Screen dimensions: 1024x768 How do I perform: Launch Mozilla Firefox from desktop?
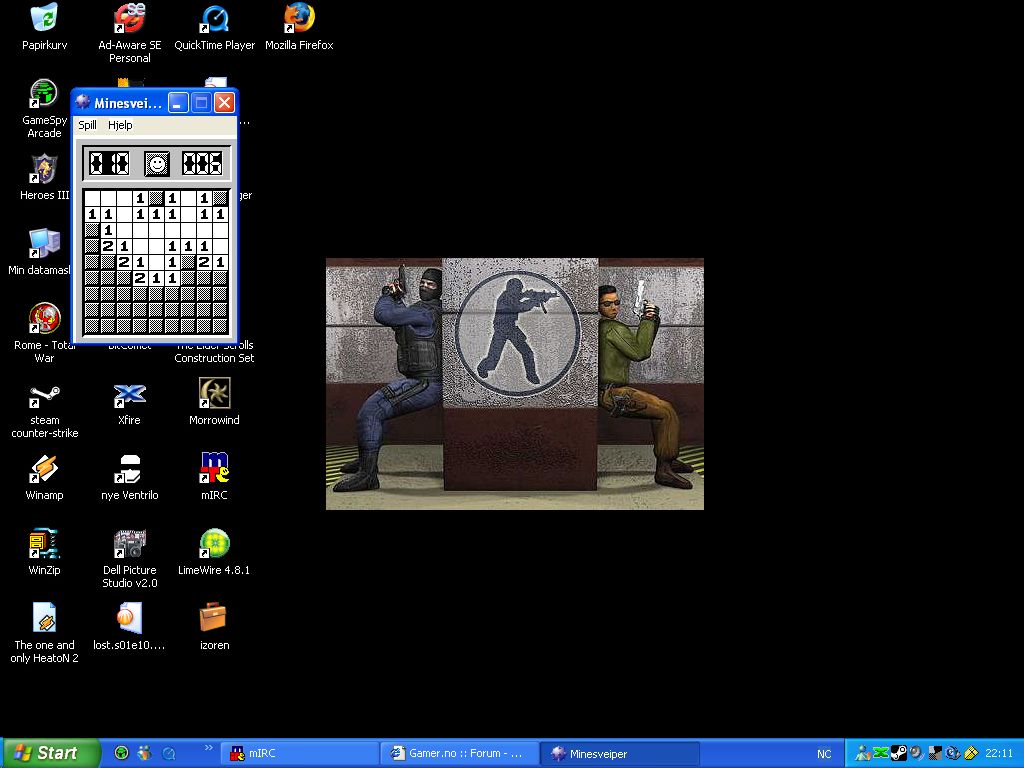(299, 27)
